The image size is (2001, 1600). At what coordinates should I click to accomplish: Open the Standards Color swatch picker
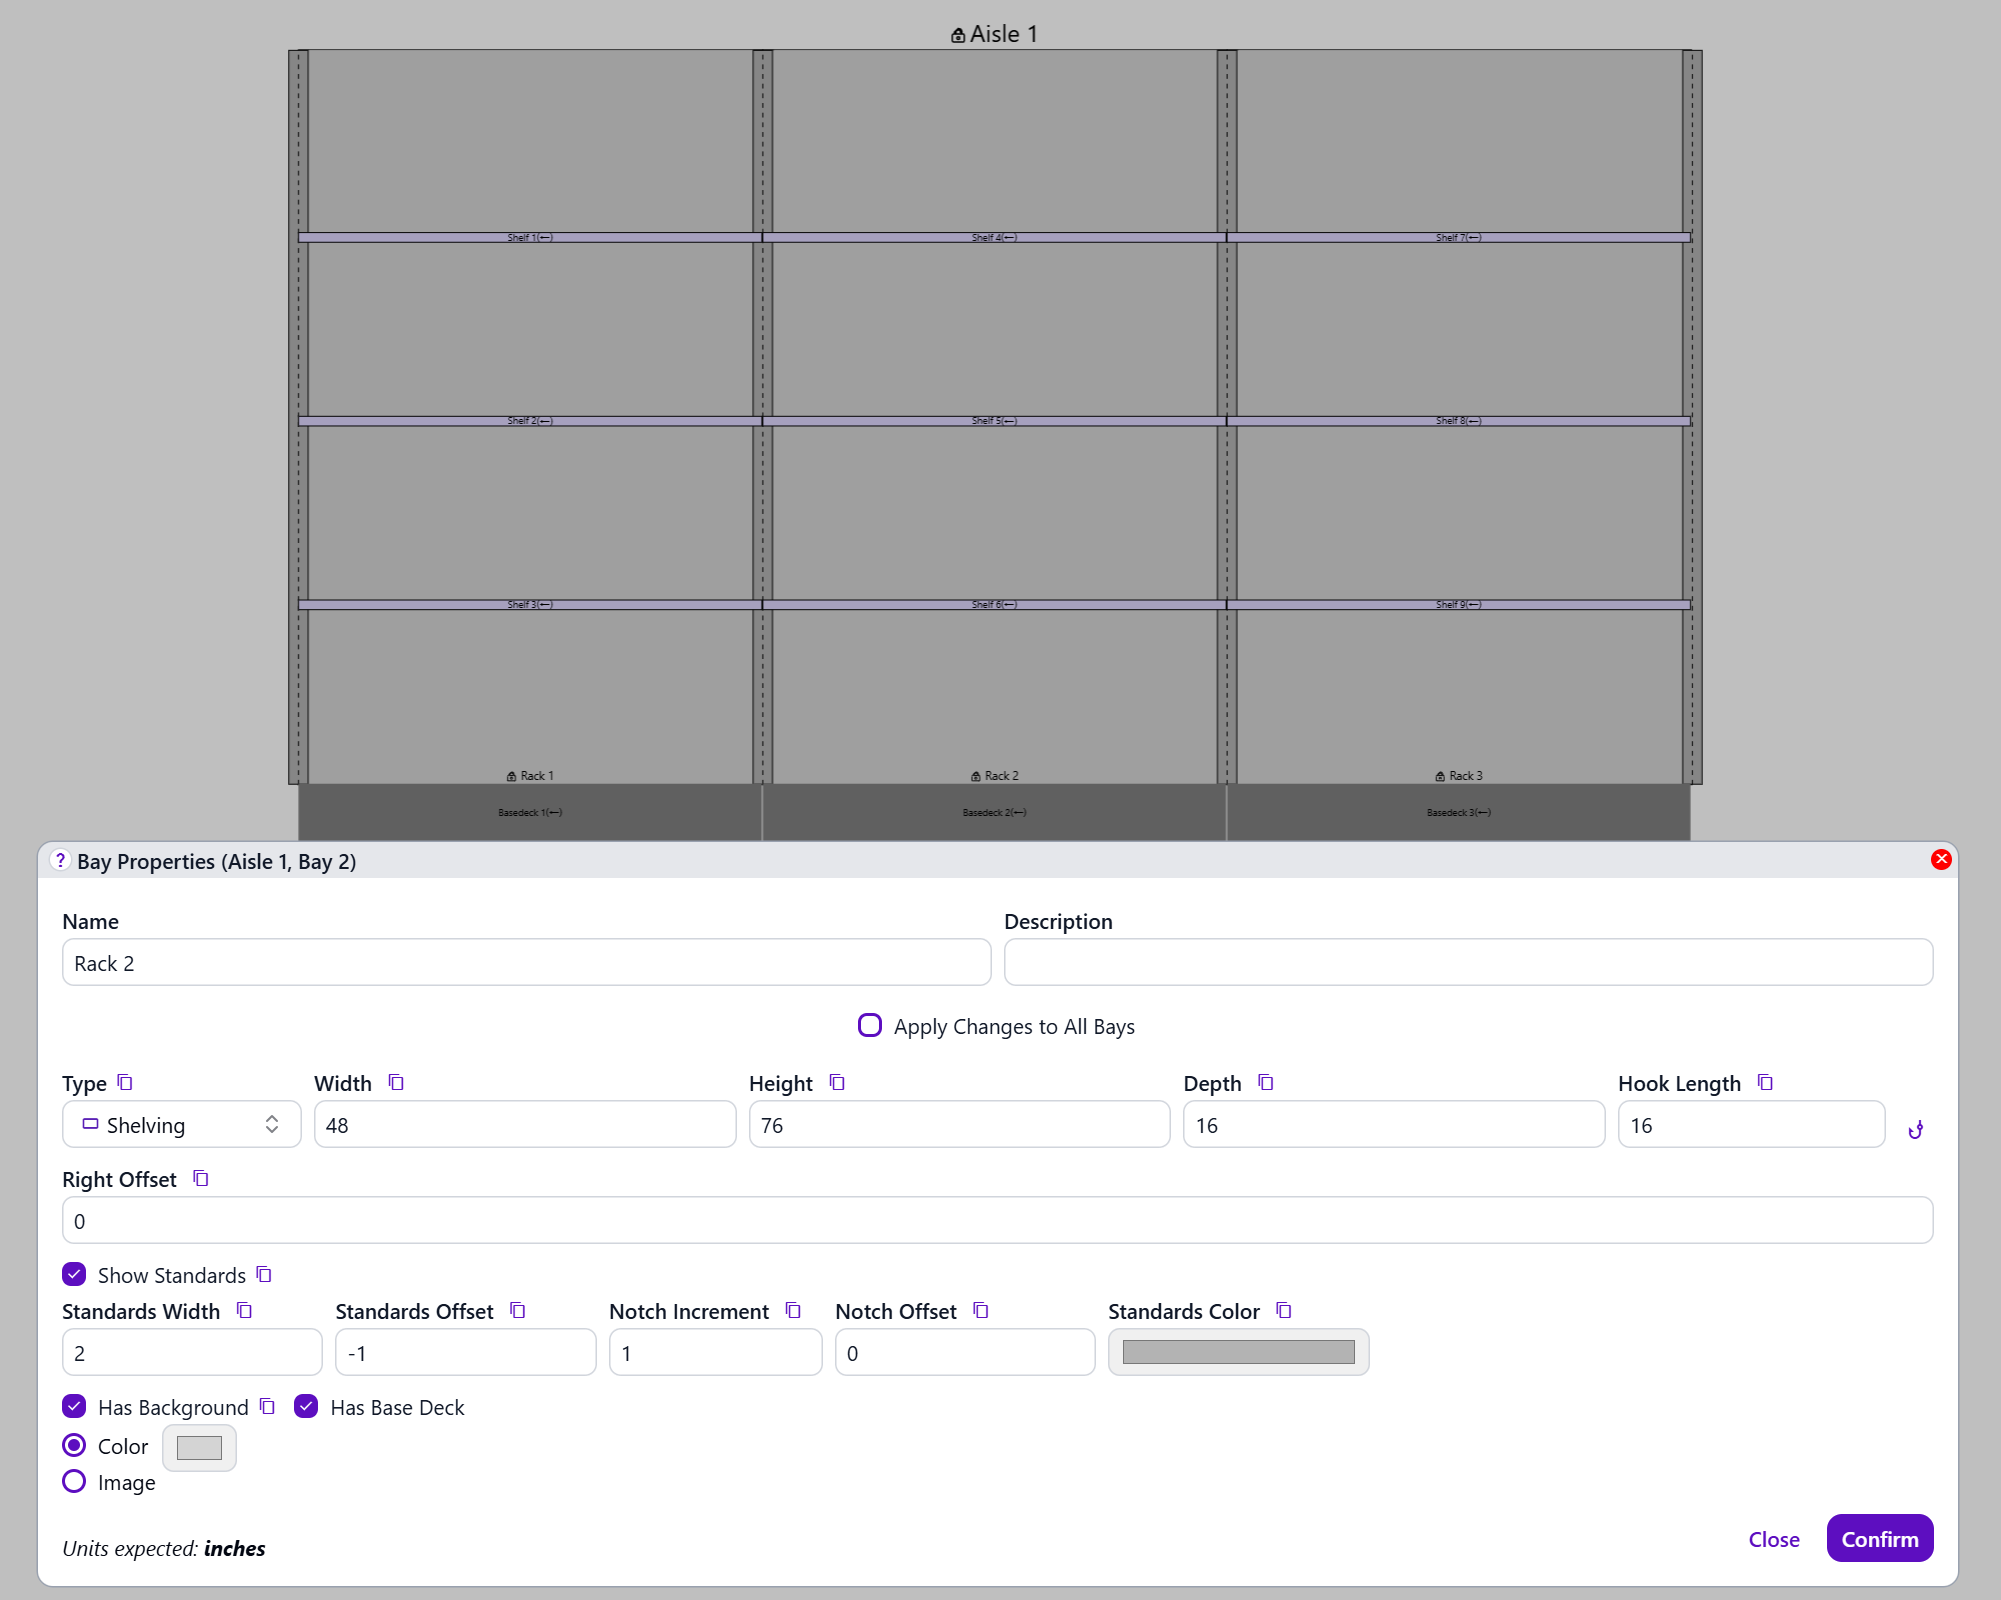click(1238, 1353)
